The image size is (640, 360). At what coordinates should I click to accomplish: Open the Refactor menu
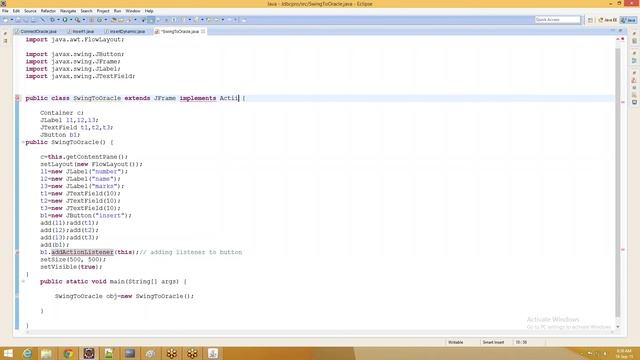tap(48, 11)
